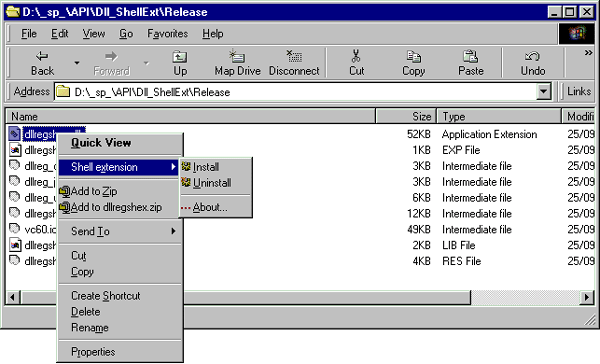Click the 3KB dllreg_c intermediate file icon
This screenshot has height=364, width=600.
tap(15, 165)
